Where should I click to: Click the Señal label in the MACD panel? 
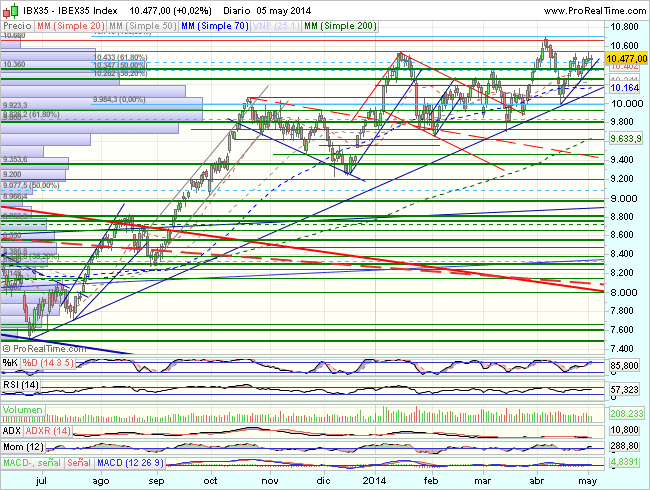point(77,462)
